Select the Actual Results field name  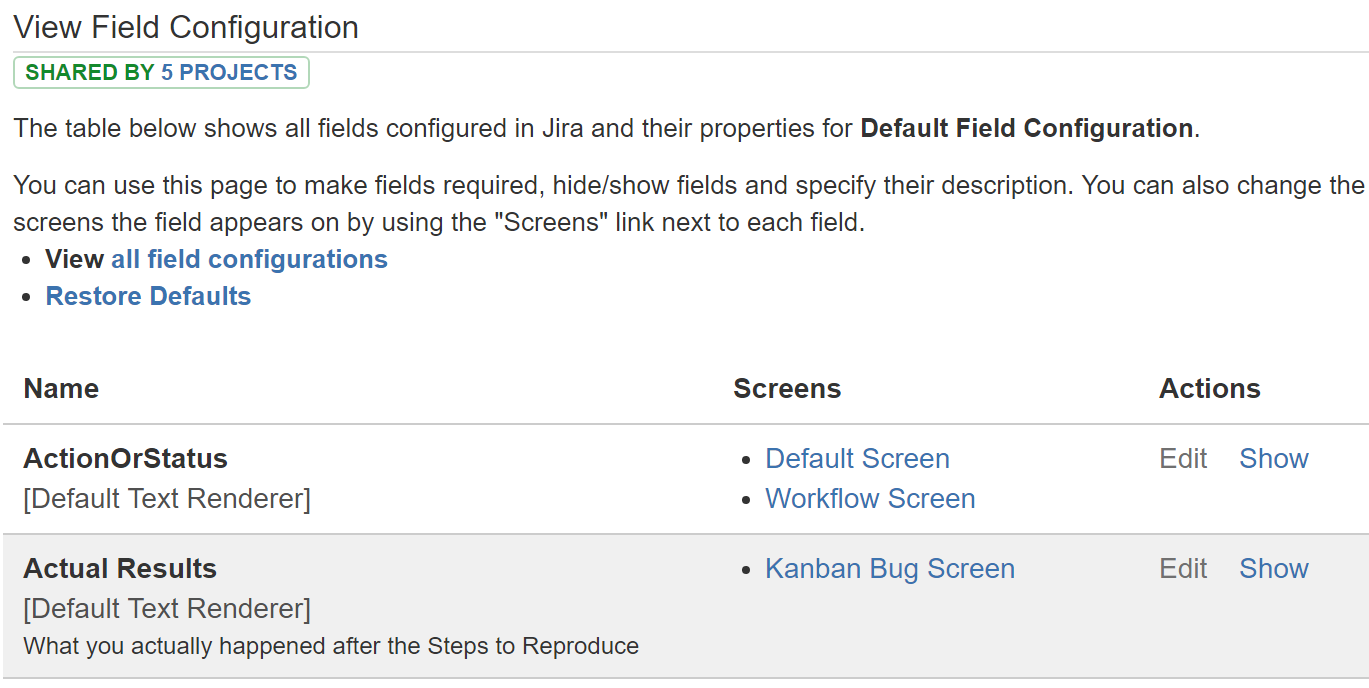tap(120, 569)
